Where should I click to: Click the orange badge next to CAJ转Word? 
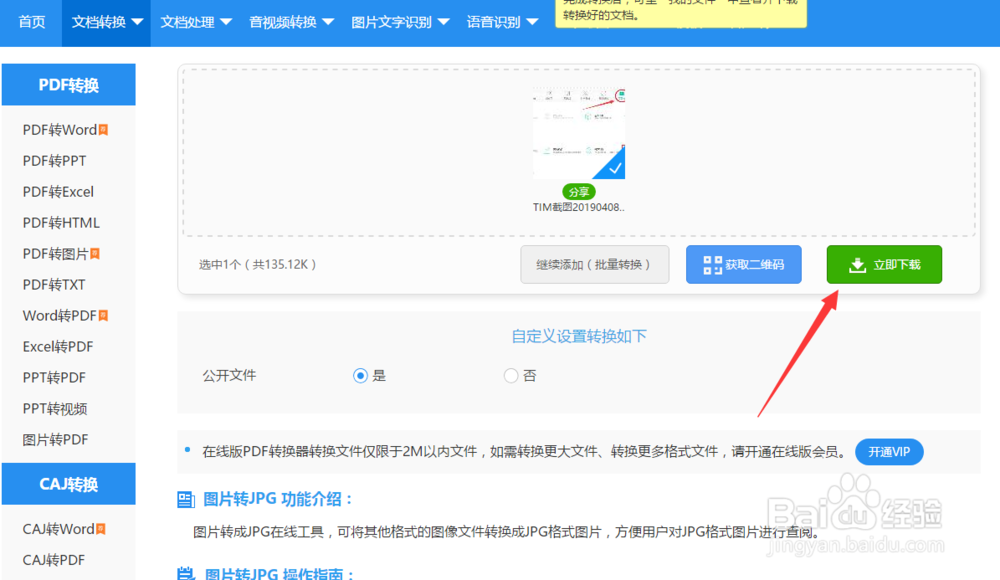(x=101, y=528)
